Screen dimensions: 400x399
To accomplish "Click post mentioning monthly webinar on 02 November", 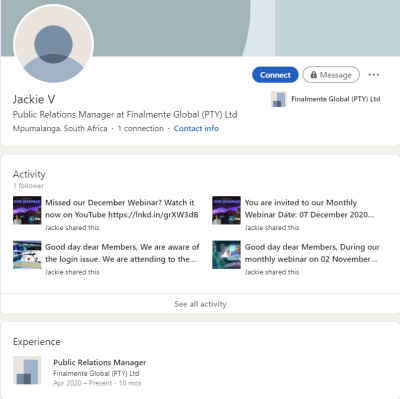I will (312, 253).
